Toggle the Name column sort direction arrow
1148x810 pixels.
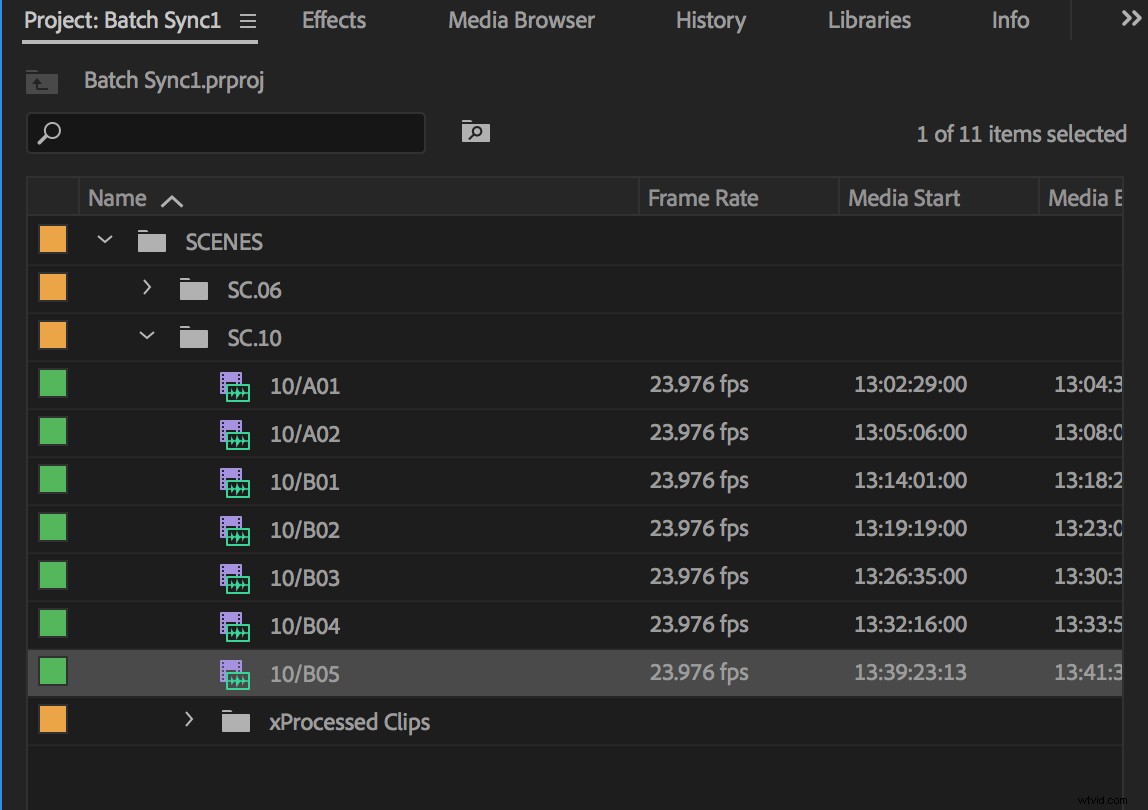(x=171, y=200)
